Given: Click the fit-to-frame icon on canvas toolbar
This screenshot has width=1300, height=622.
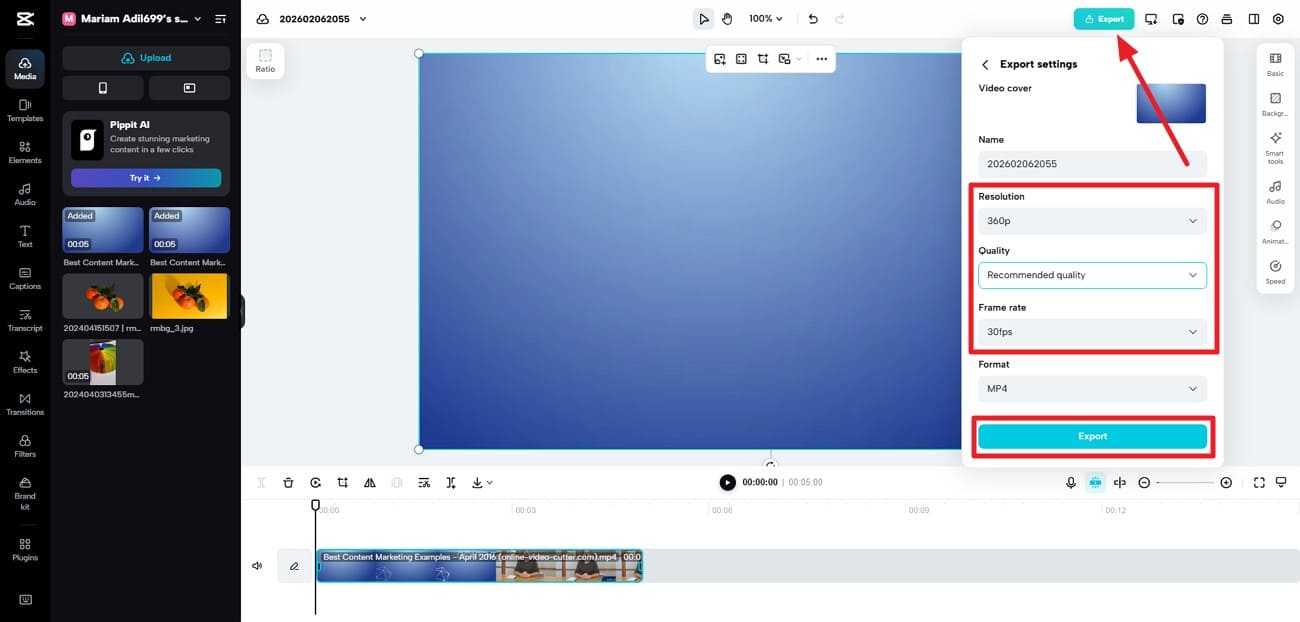Looking at the screenshot, I should point(741,59).
